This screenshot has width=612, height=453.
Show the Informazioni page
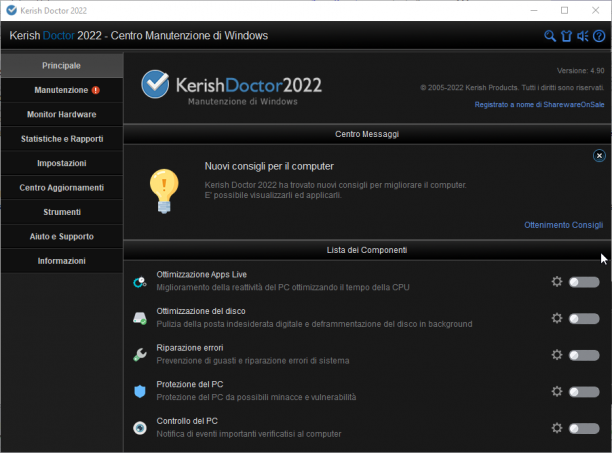coord(62,261)
